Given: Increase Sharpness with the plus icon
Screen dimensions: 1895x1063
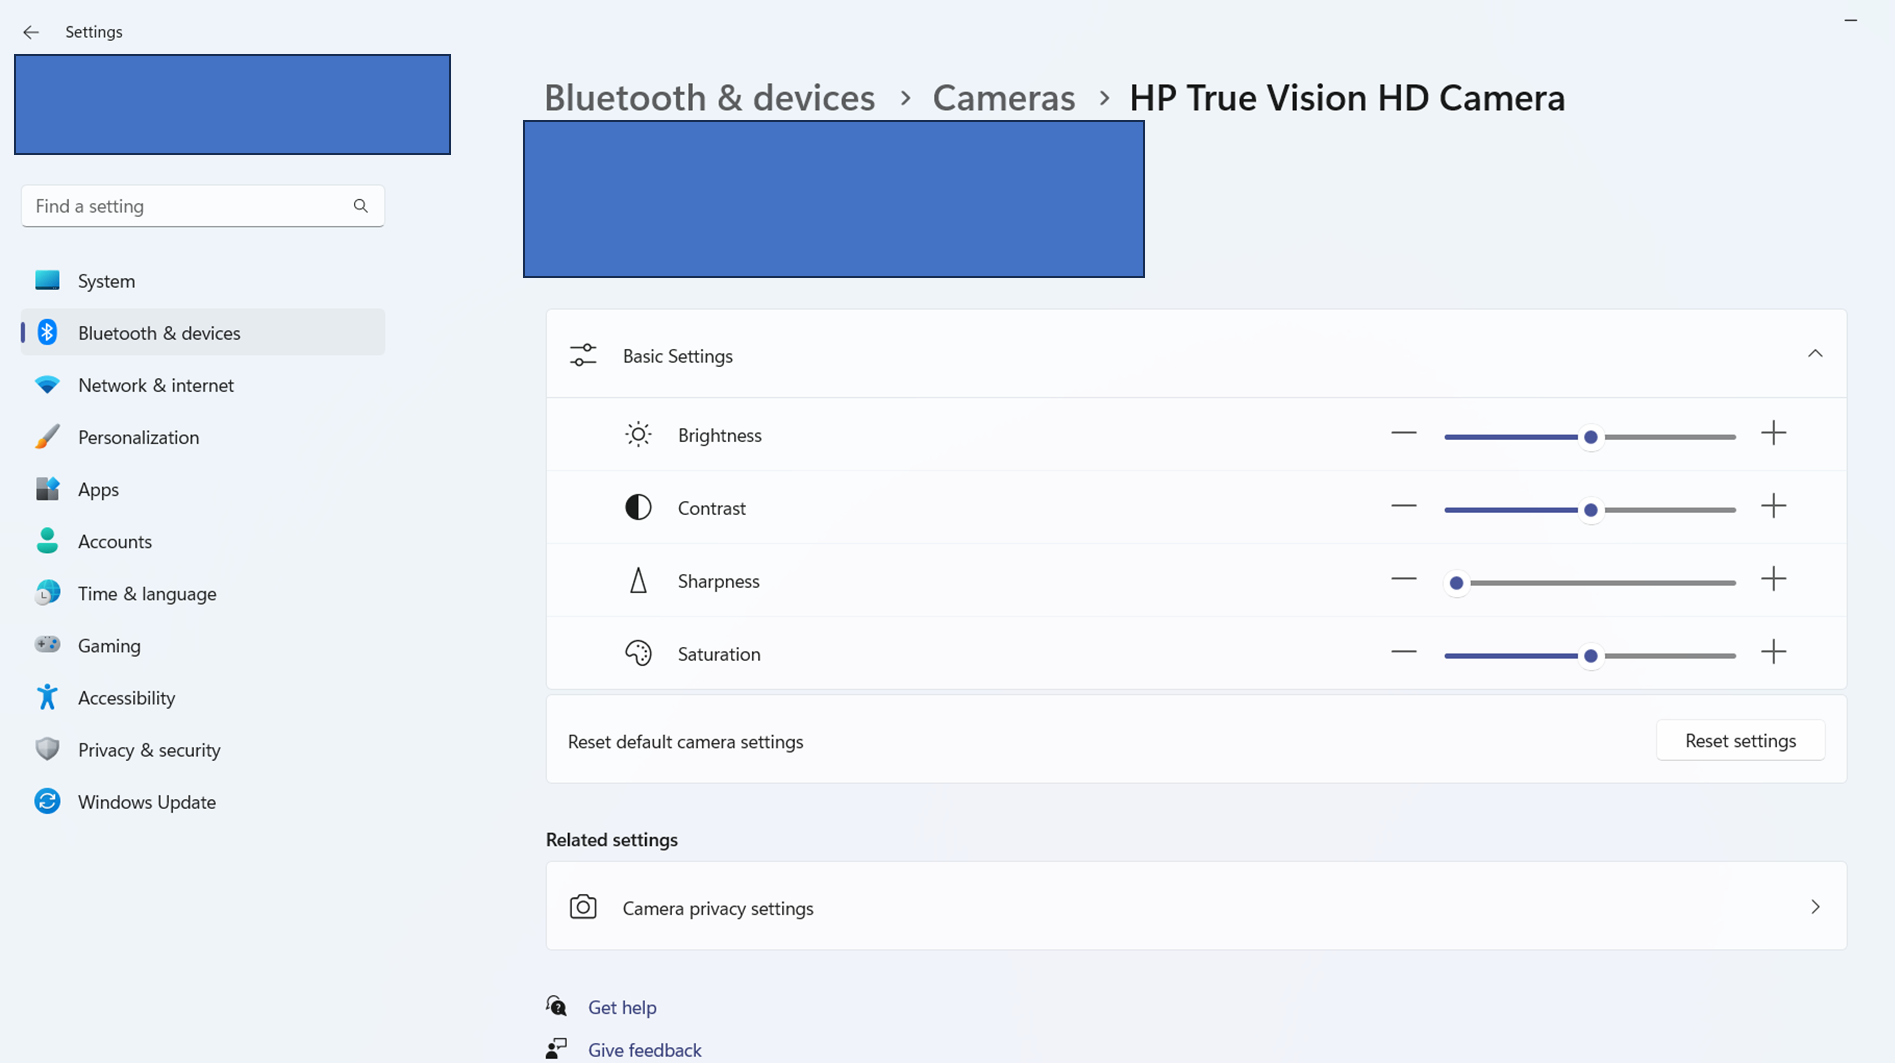Looking at the screenshot, I should [x=1773, y=580].
